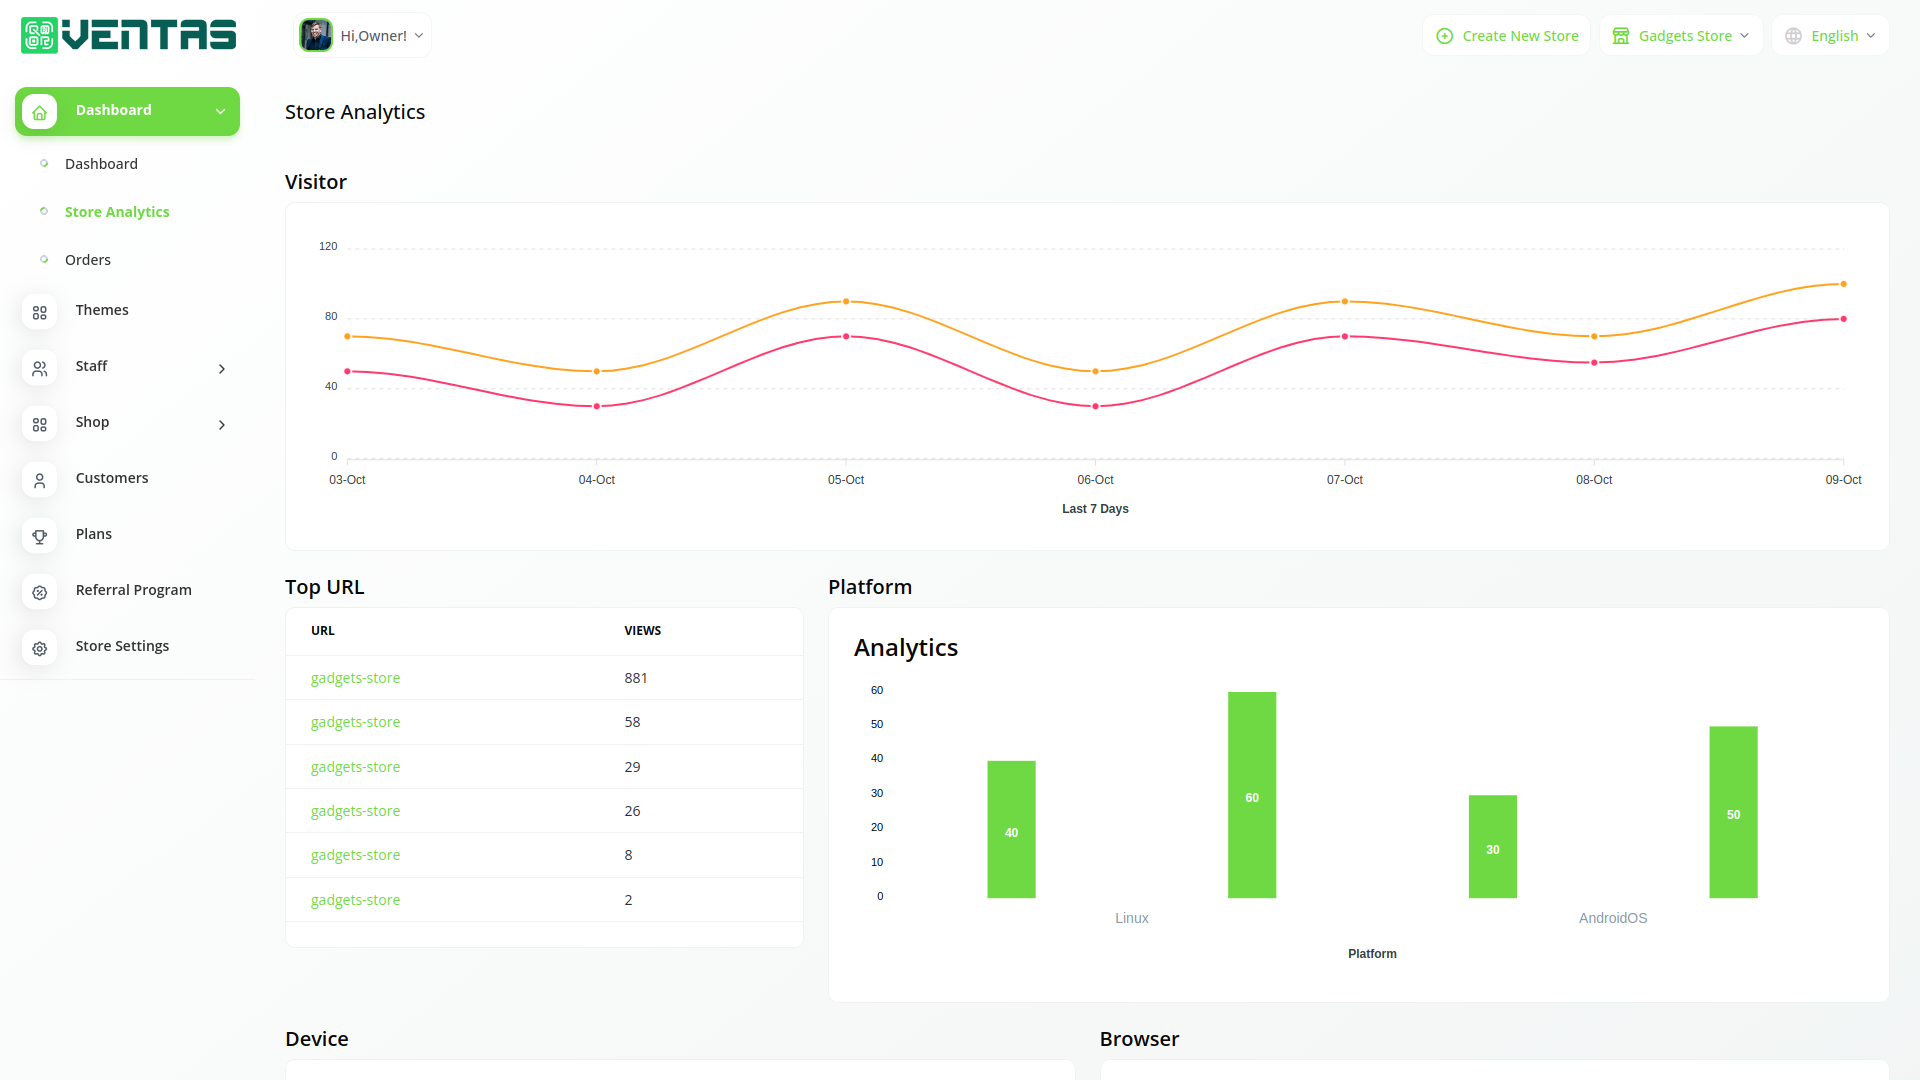
Task: Open the Gadgets Store dropdown
Action: click(x=1682, y=36)
